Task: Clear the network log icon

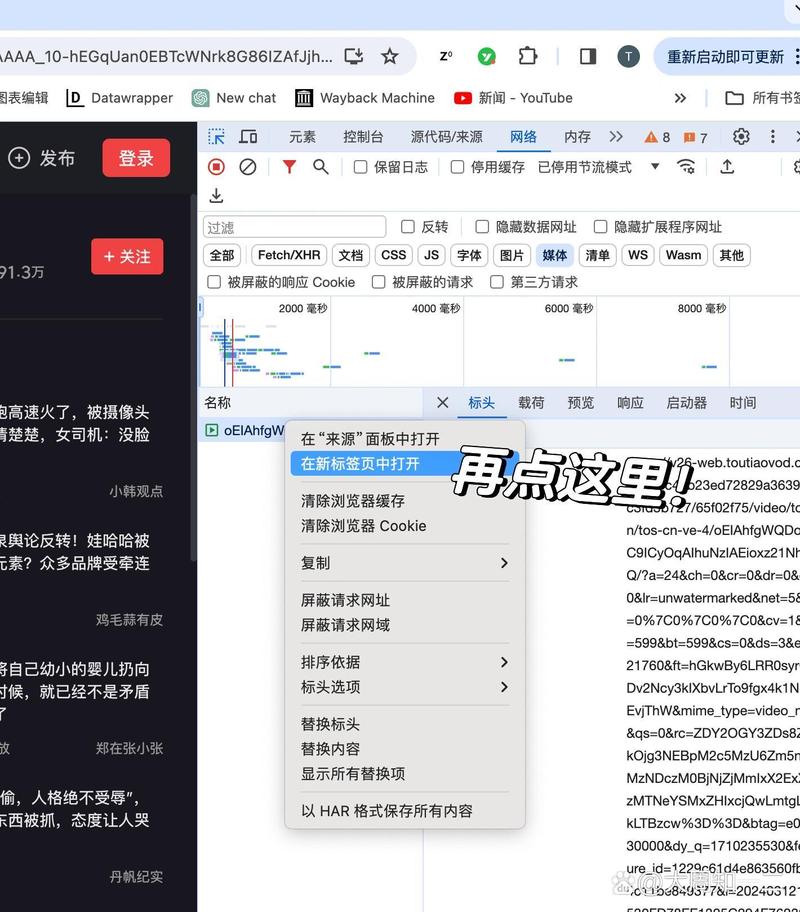Action: 248,168
